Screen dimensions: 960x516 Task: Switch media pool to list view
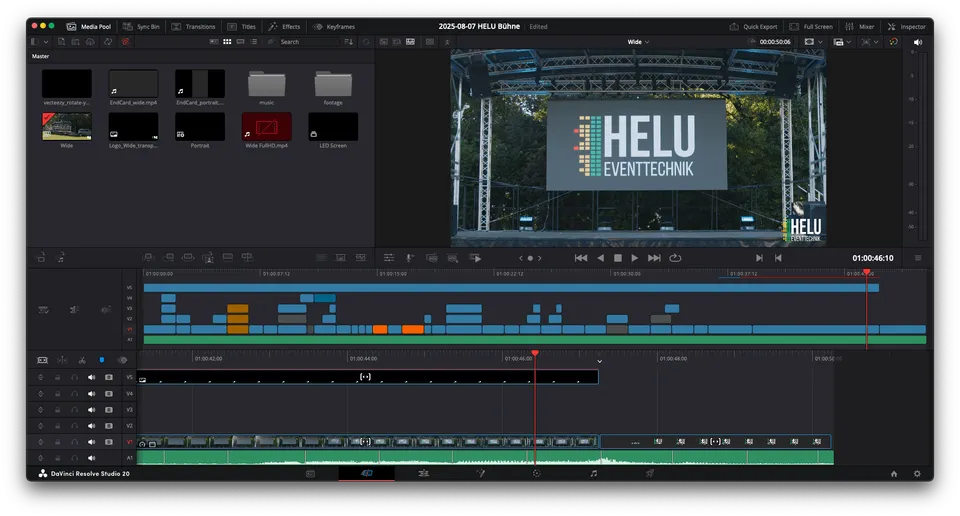click(253, 42)
